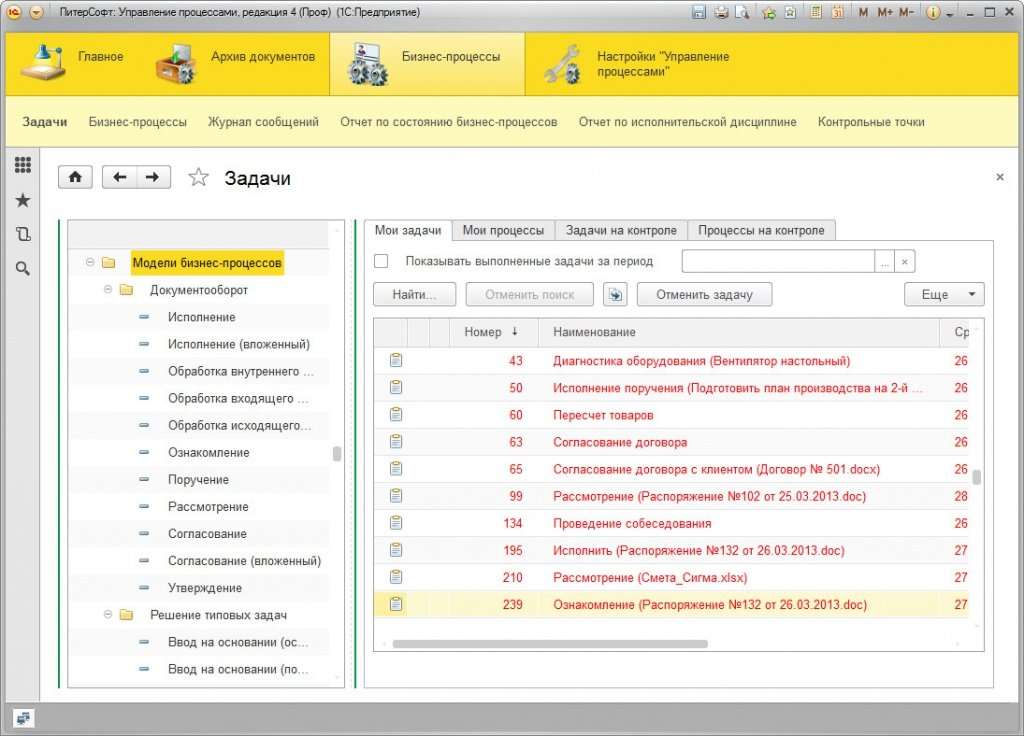Navigate forward with the right arrow
The image size is (1024, 736).
[x=153, y=177]
